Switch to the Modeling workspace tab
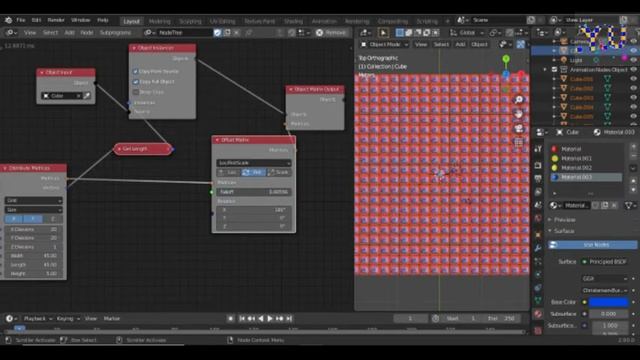Viewport: 640px width, 360px height. pyautogui.click(x=160, y=21)
